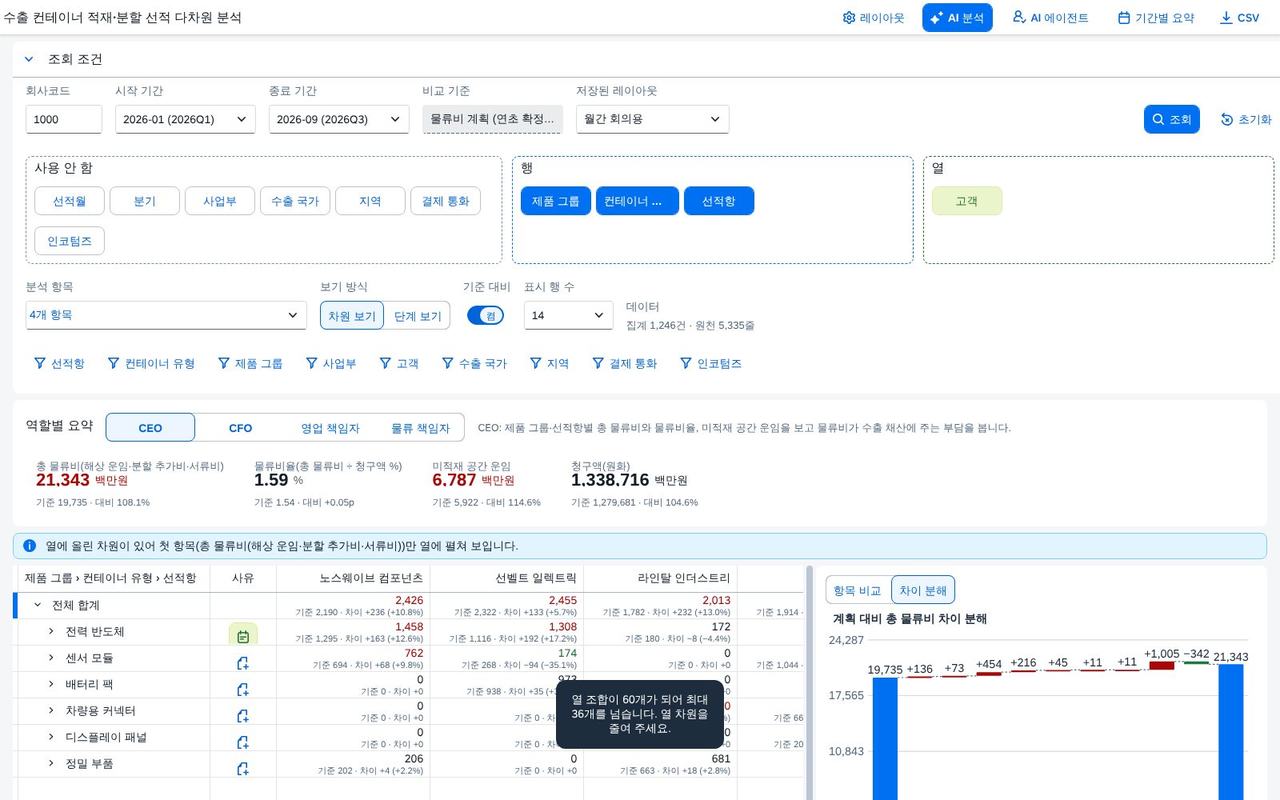Open the 시작 기간 dropdown
The height and width of the screenshot is (800, 1280).
point(185,119)
